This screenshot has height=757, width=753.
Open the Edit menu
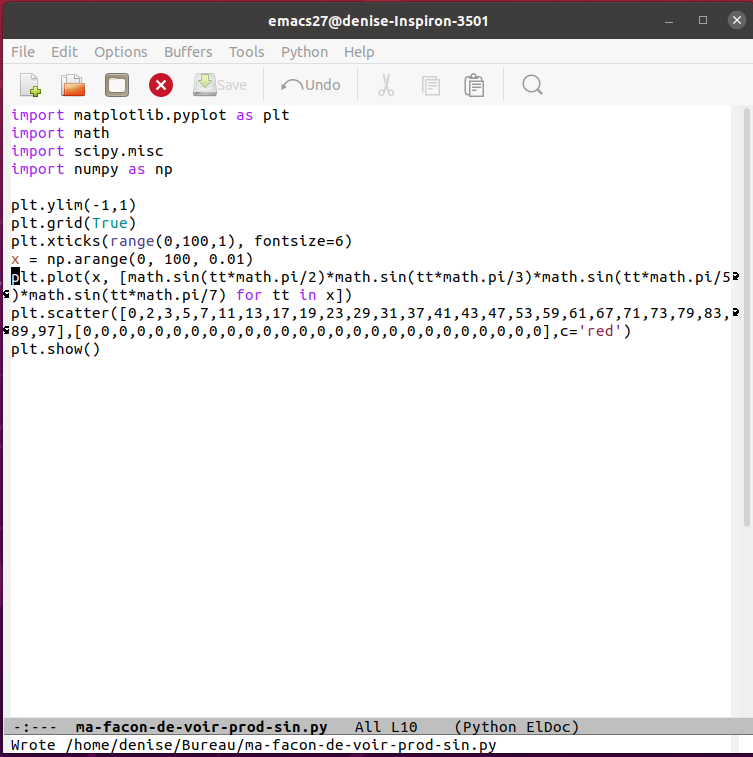point(64,52)
